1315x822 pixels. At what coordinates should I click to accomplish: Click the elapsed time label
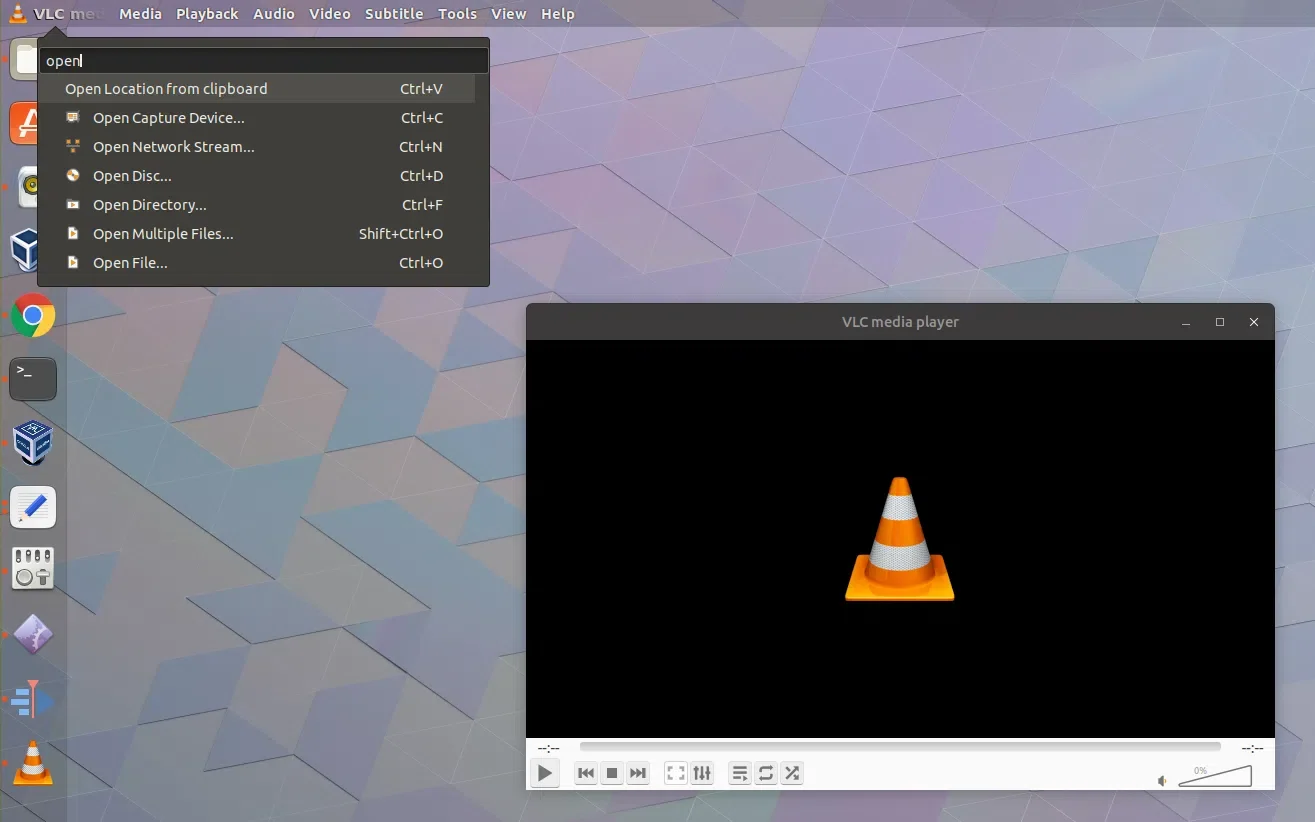548,748
